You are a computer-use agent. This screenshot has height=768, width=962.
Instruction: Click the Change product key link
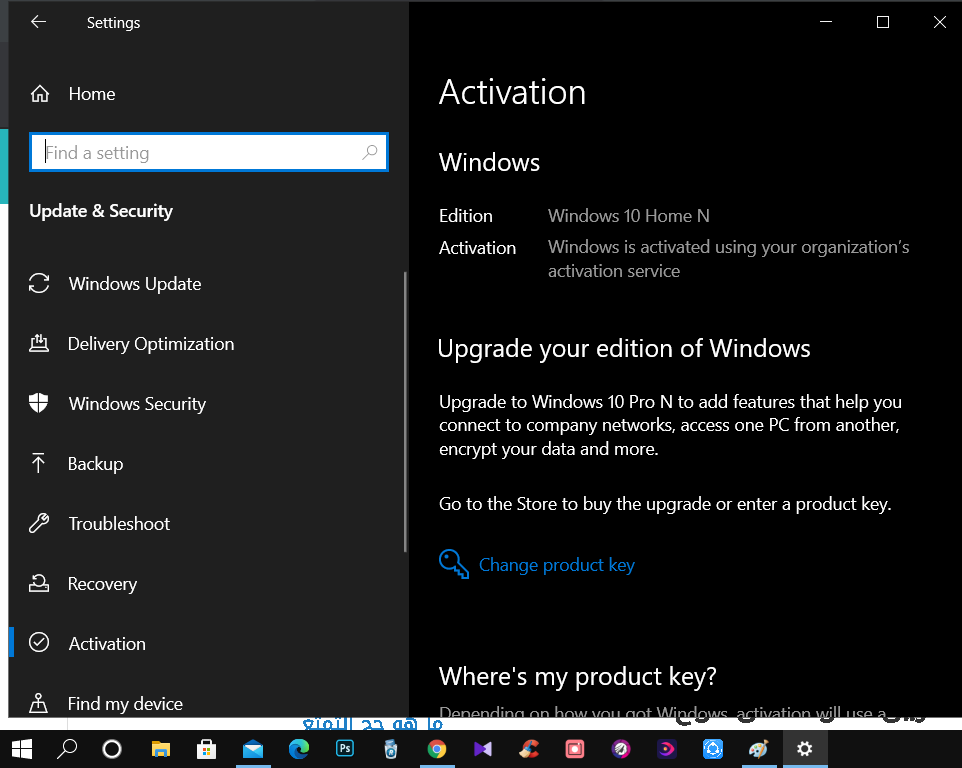(556, 564)
